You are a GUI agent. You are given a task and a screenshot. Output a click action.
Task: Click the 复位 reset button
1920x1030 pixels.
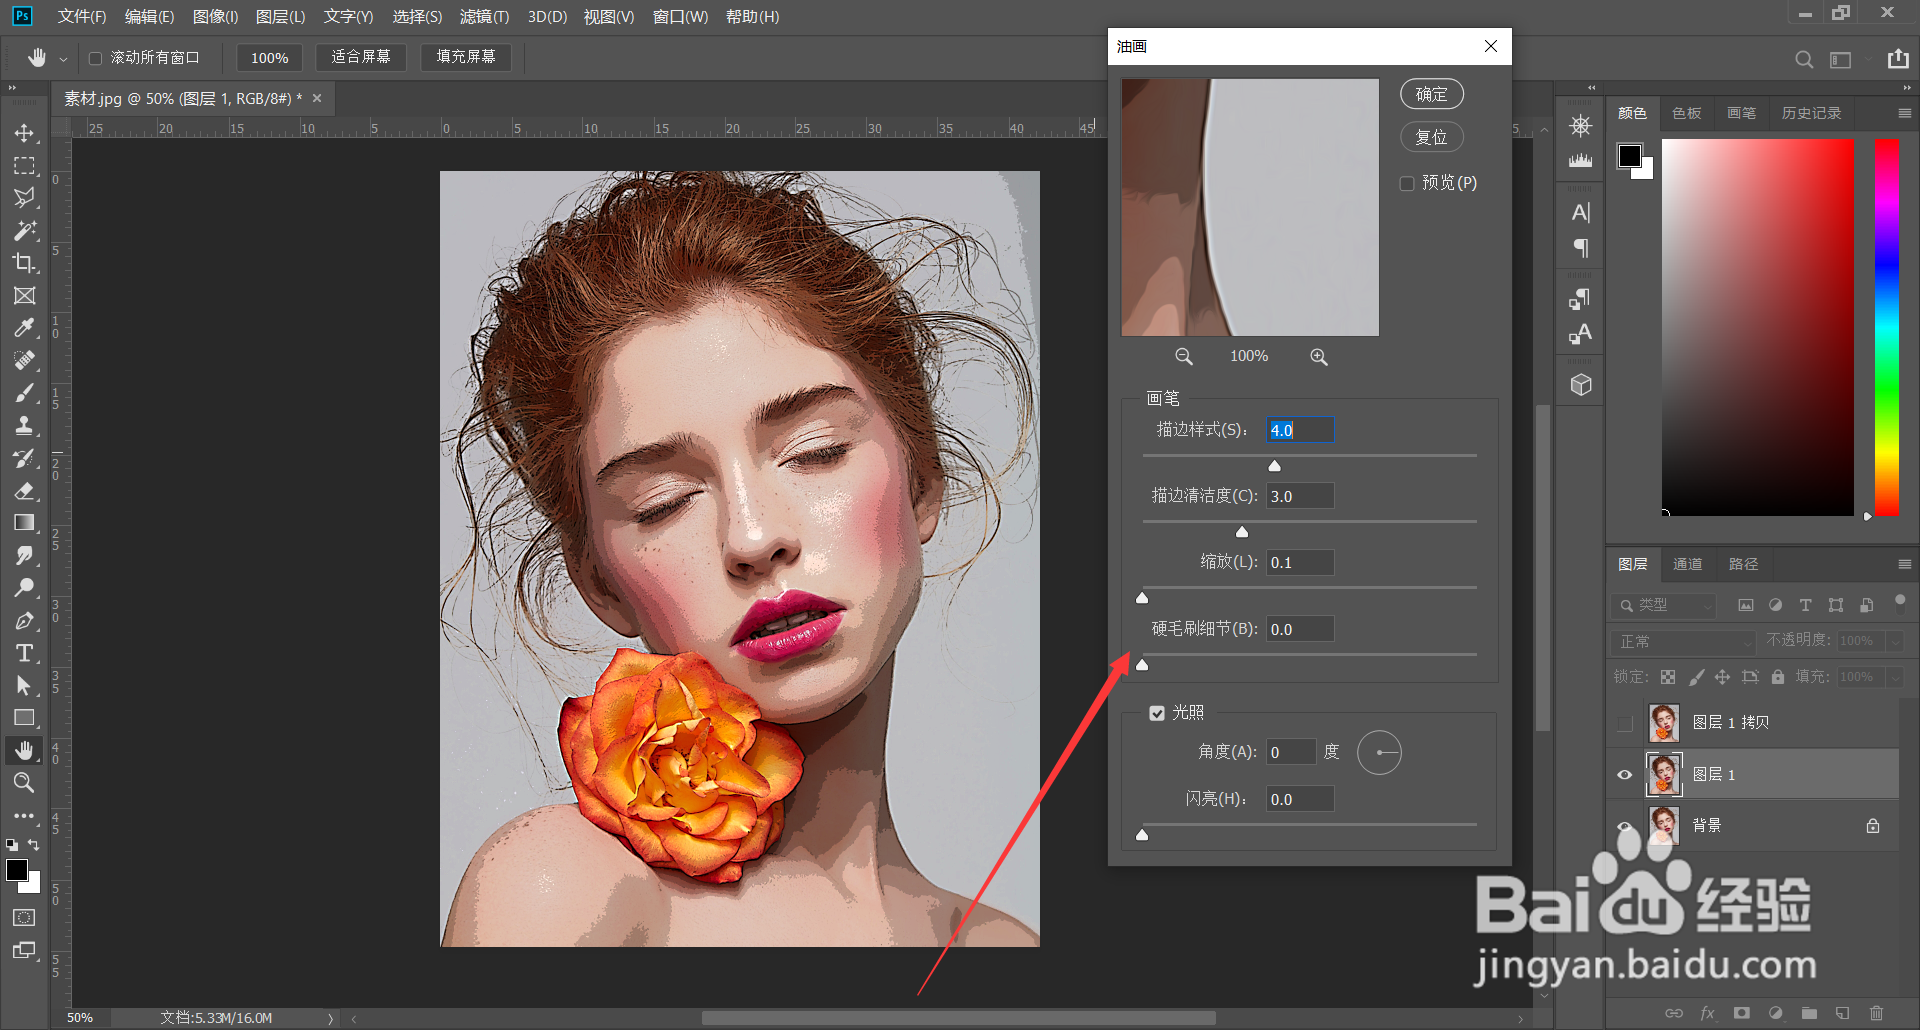1432,137
